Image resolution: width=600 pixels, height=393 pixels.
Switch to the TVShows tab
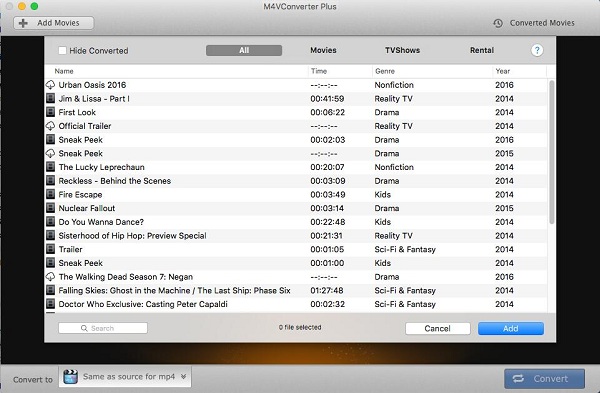click(x=402, y=50)
